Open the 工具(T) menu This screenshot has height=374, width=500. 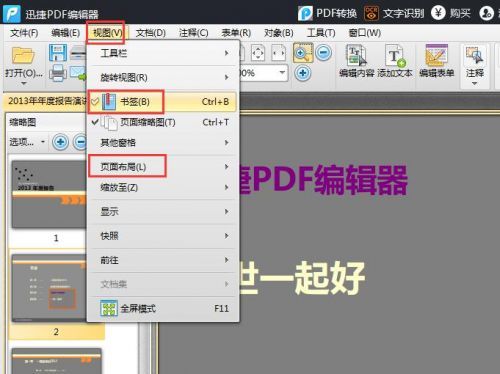(321, 33)
